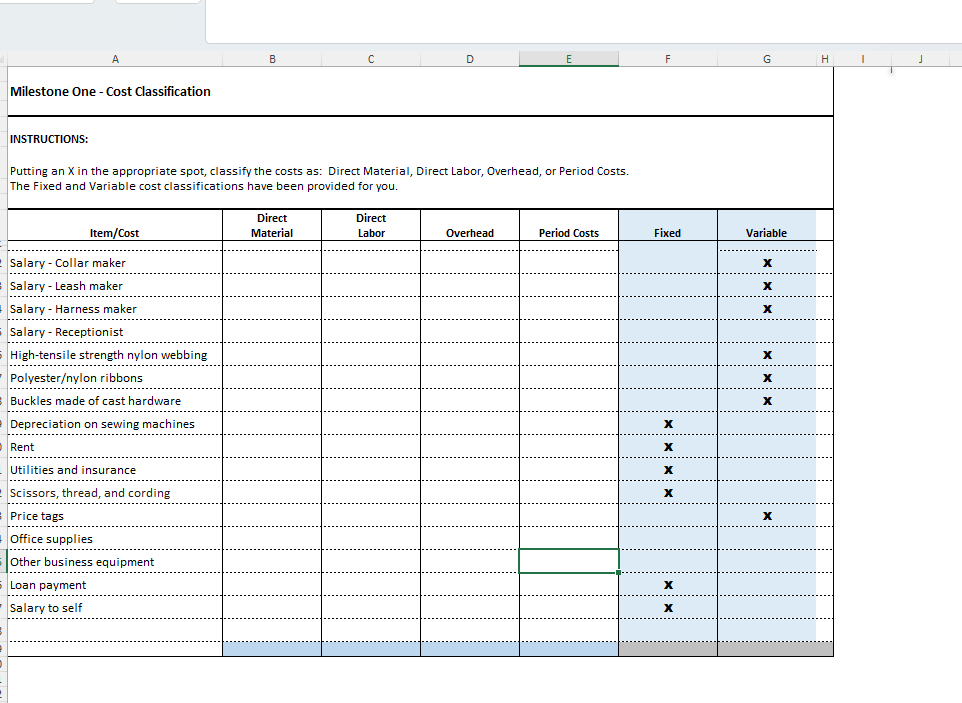Click Period Costs cell for Loan payment
Image resolution: width=962 pixels, height=703 pixels.
tap(569, 585)
